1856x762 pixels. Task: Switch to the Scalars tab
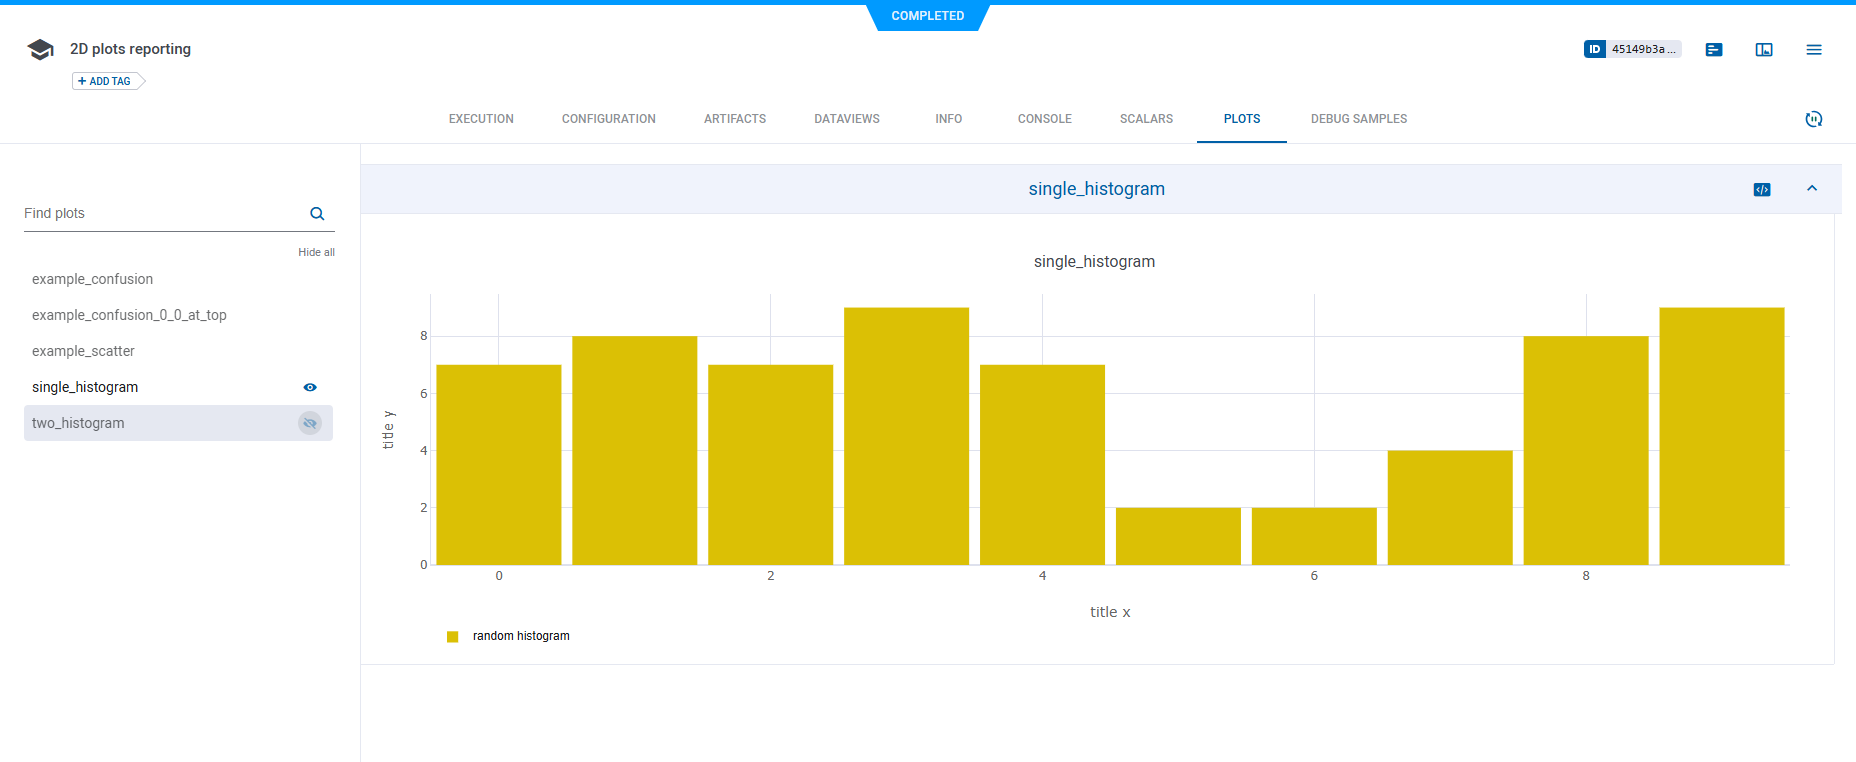1146,119
